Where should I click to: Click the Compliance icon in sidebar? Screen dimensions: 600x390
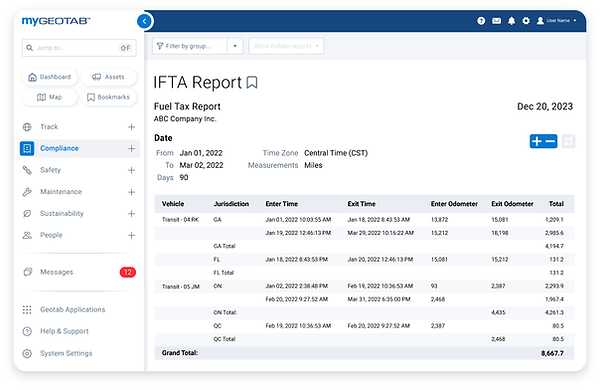(27, 148)
